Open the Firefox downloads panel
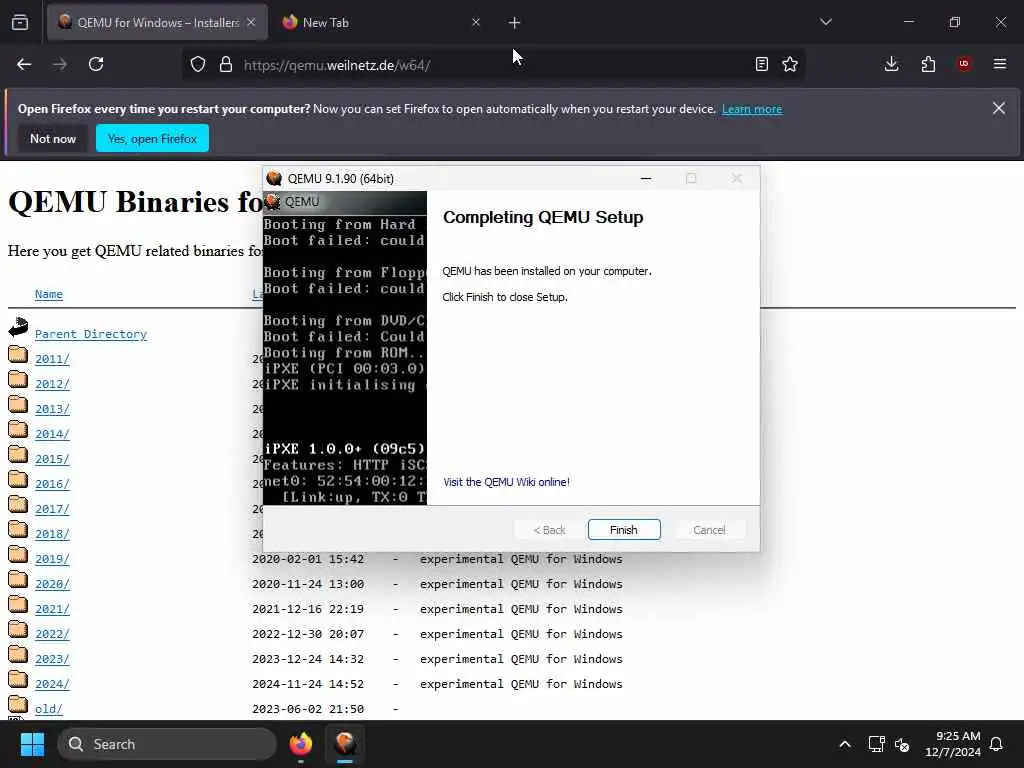The image size is (1024, 768). tap(891, 64)
